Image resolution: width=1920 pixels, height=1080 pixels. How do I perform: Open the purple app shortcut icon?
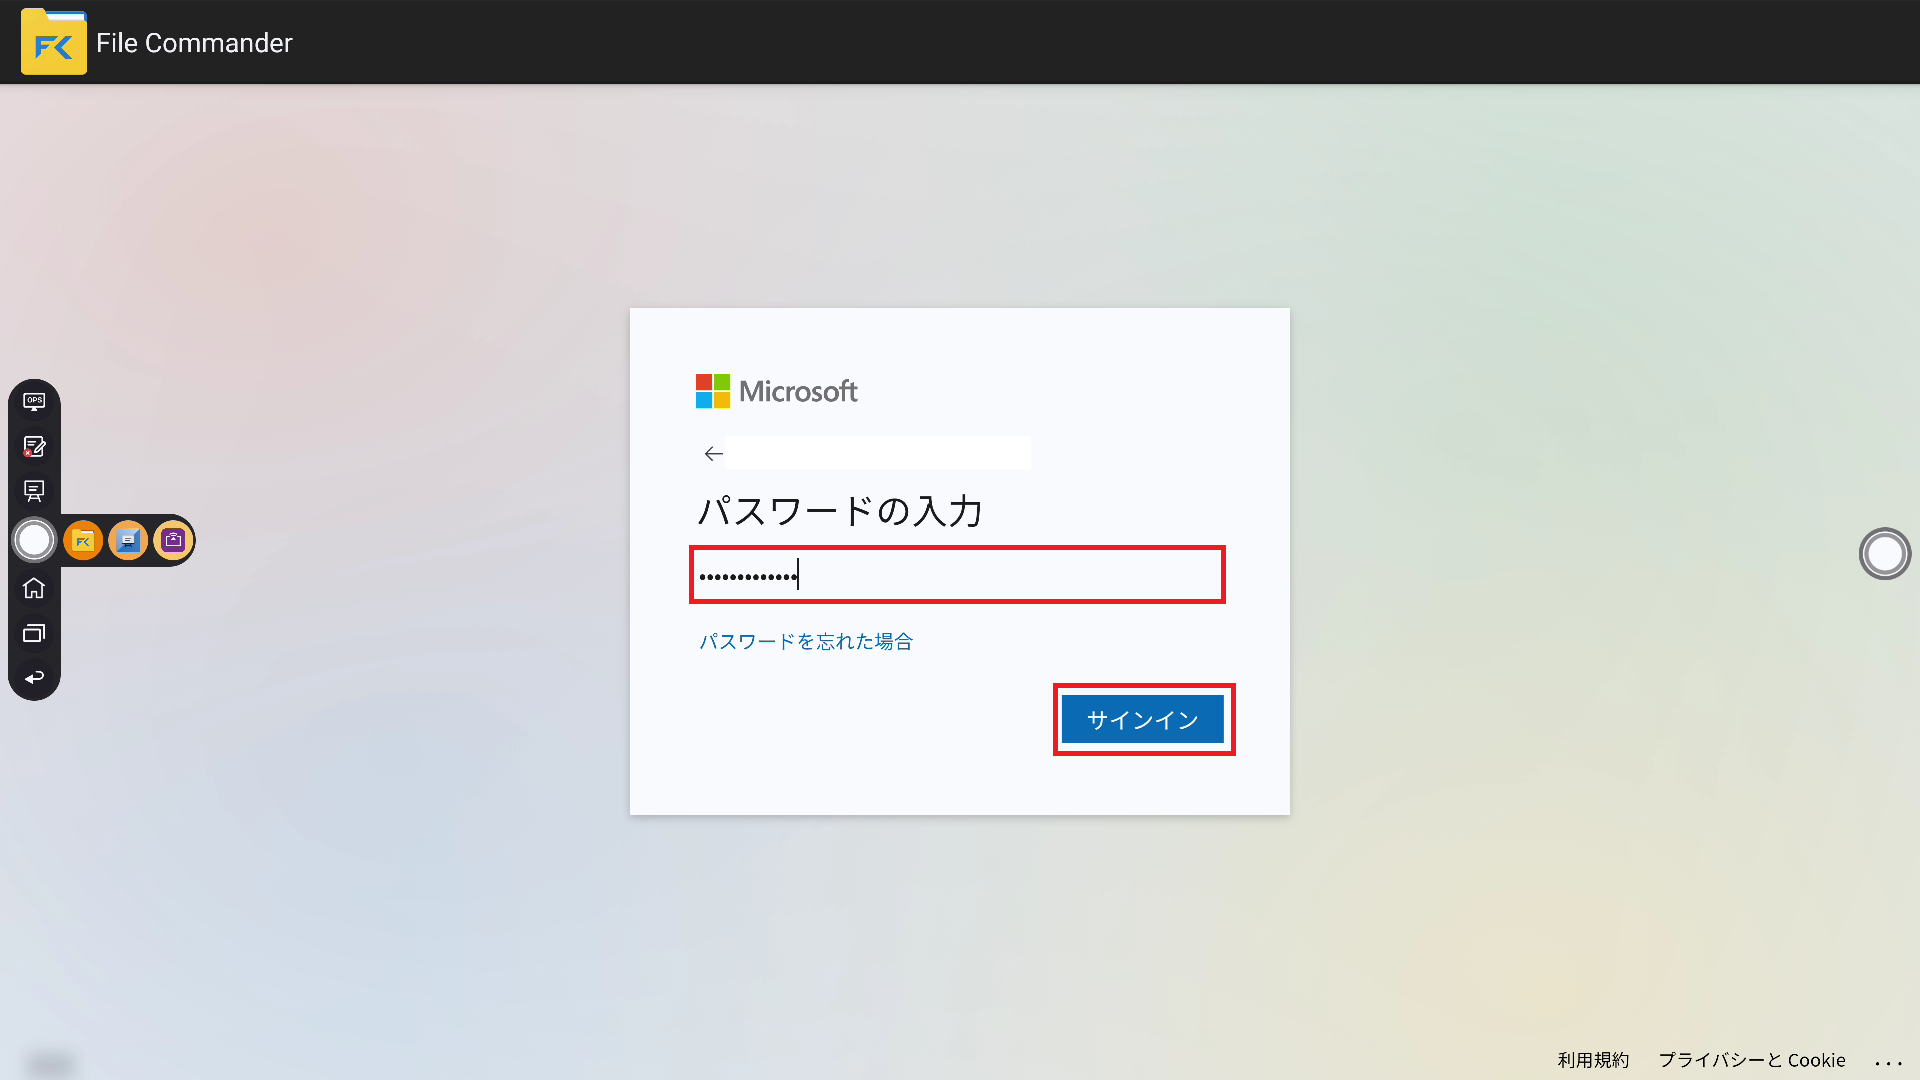[x=173, y=540]
